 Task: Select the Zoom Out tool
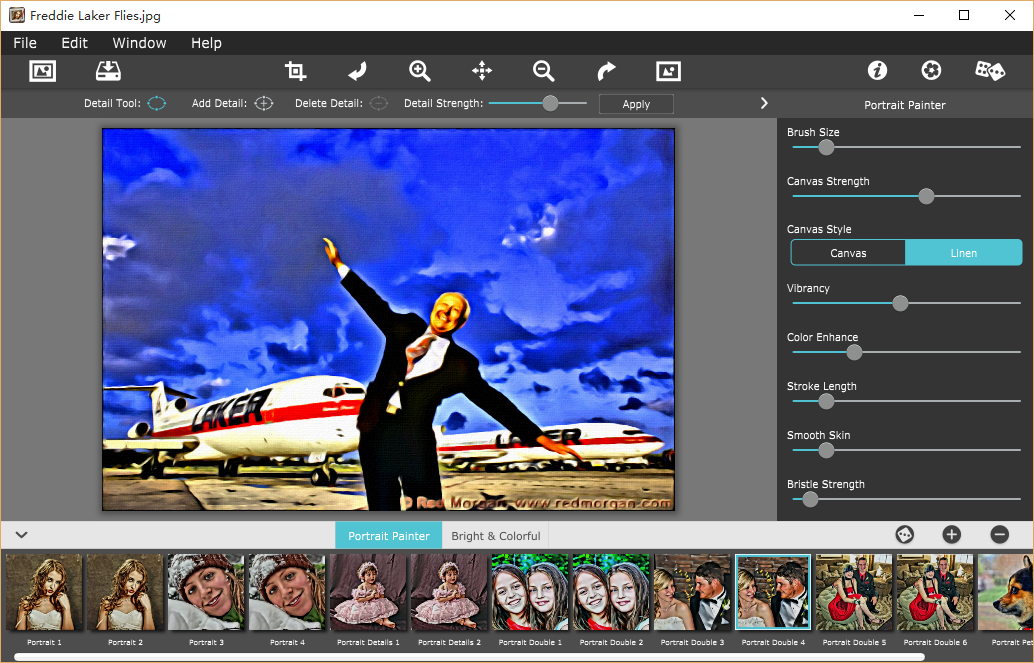pyautogui.click(x=543, y=70)
